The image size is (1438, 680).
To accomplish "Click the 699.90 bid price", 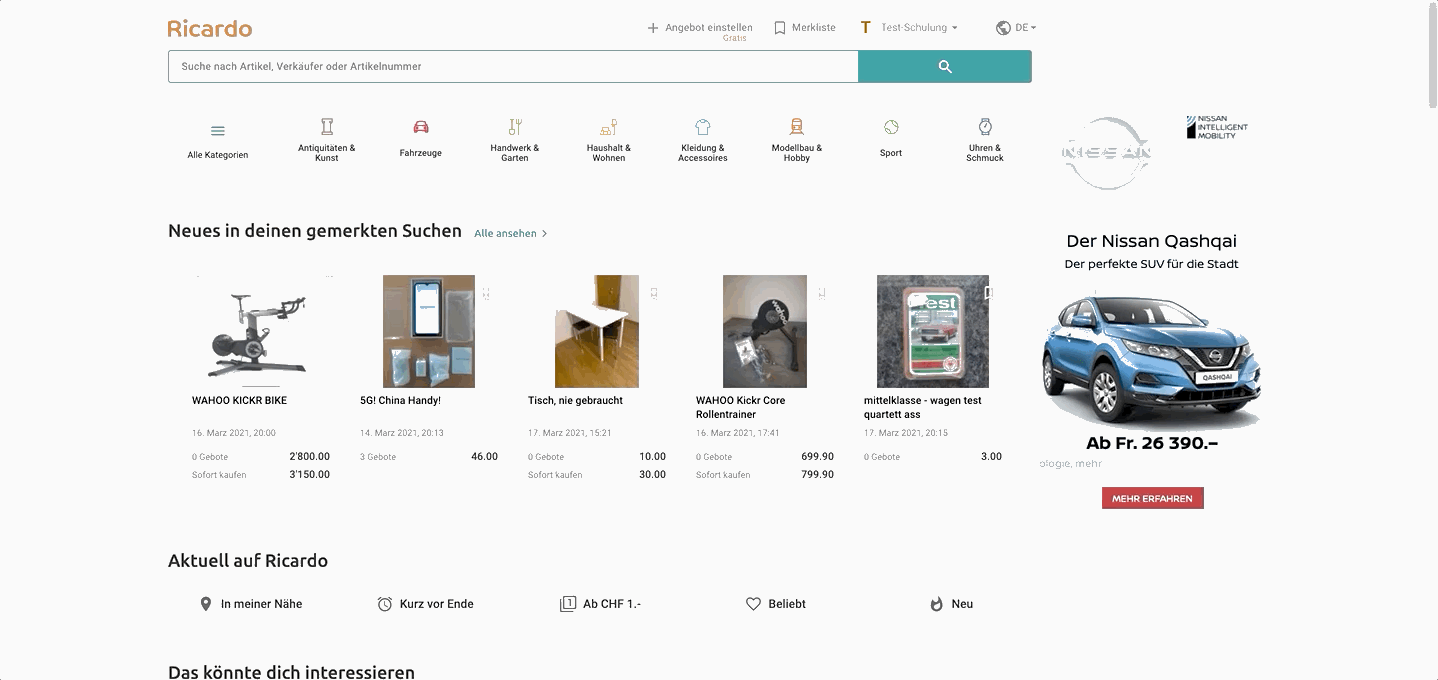I will tap(817, 457).
